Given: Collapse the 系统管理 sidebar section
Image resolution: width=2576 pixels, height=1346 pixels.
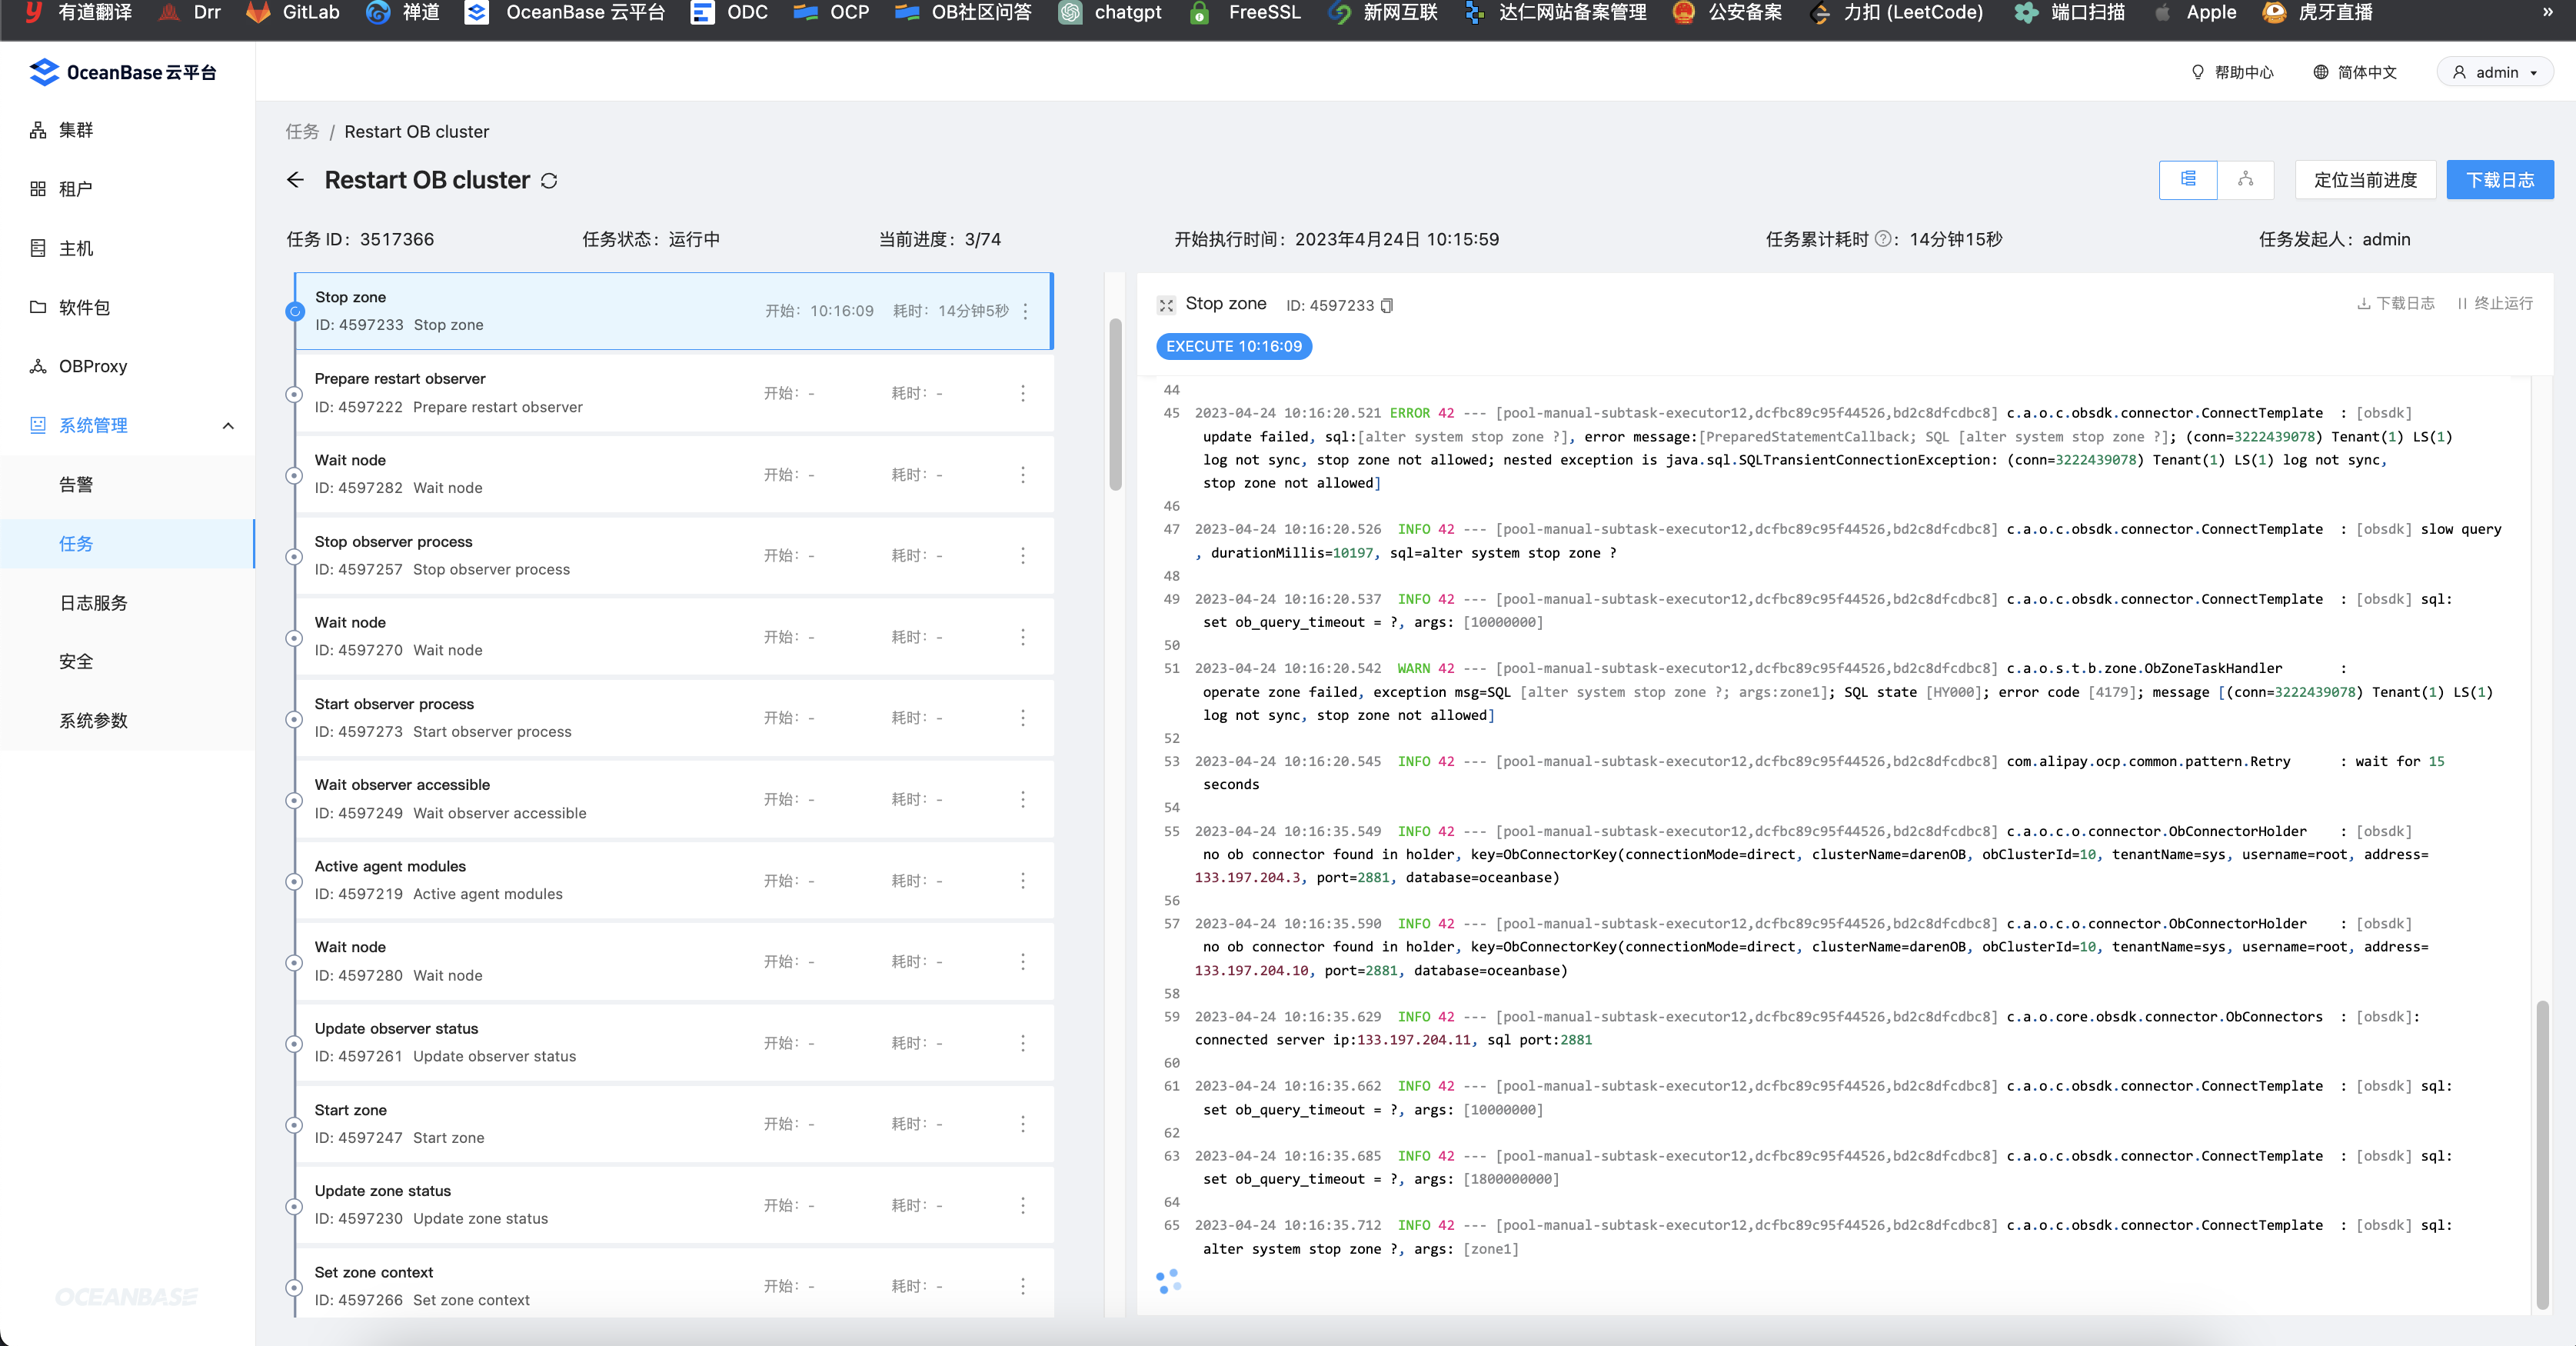Looking at the screenshot, I should [228, 426].
